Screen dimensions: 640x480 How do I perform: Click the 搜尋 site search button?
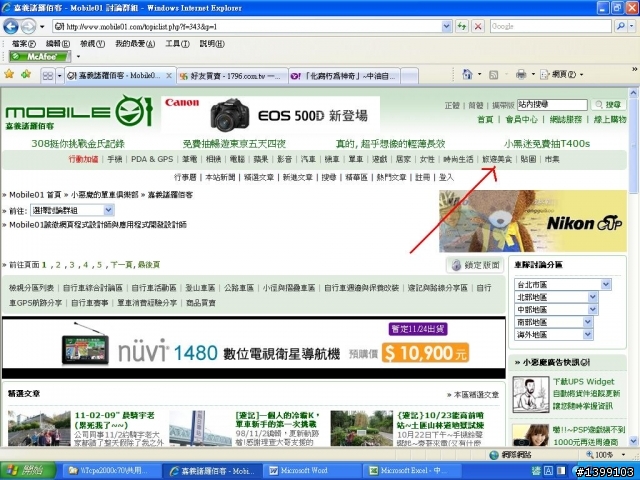(x=609, y=105)
